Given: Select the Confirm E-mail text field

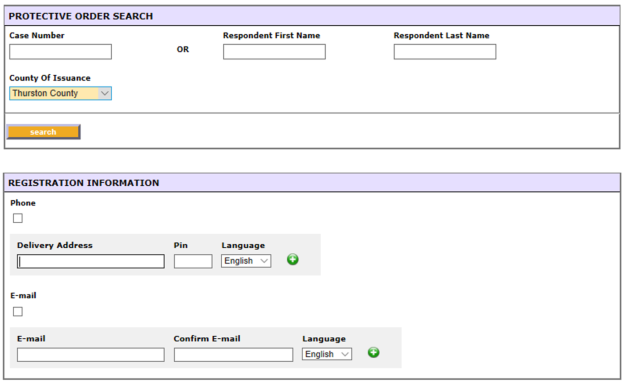Looking at the screenshot, I should tap(233, 355).
